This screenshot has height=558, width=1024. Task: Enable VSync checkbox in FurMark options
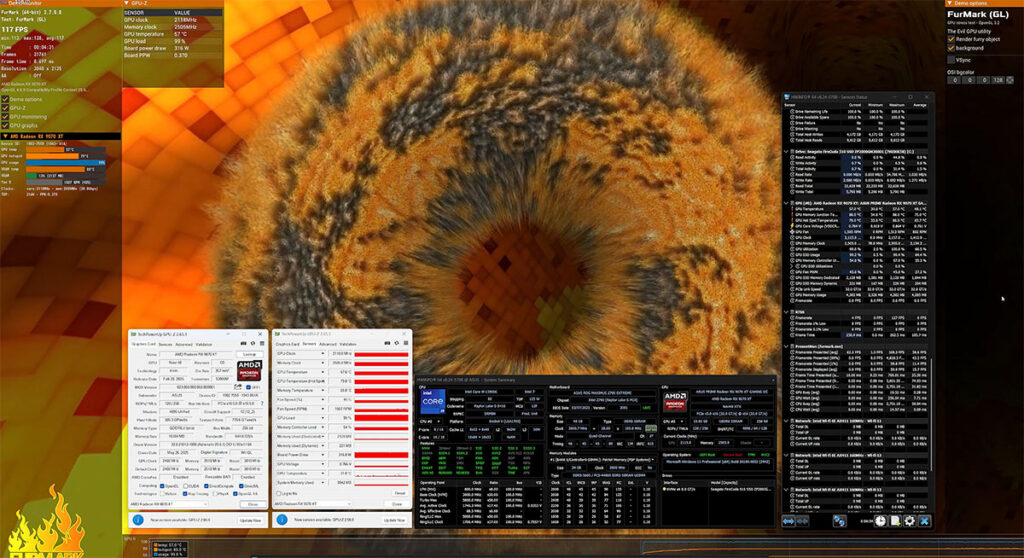951,59
